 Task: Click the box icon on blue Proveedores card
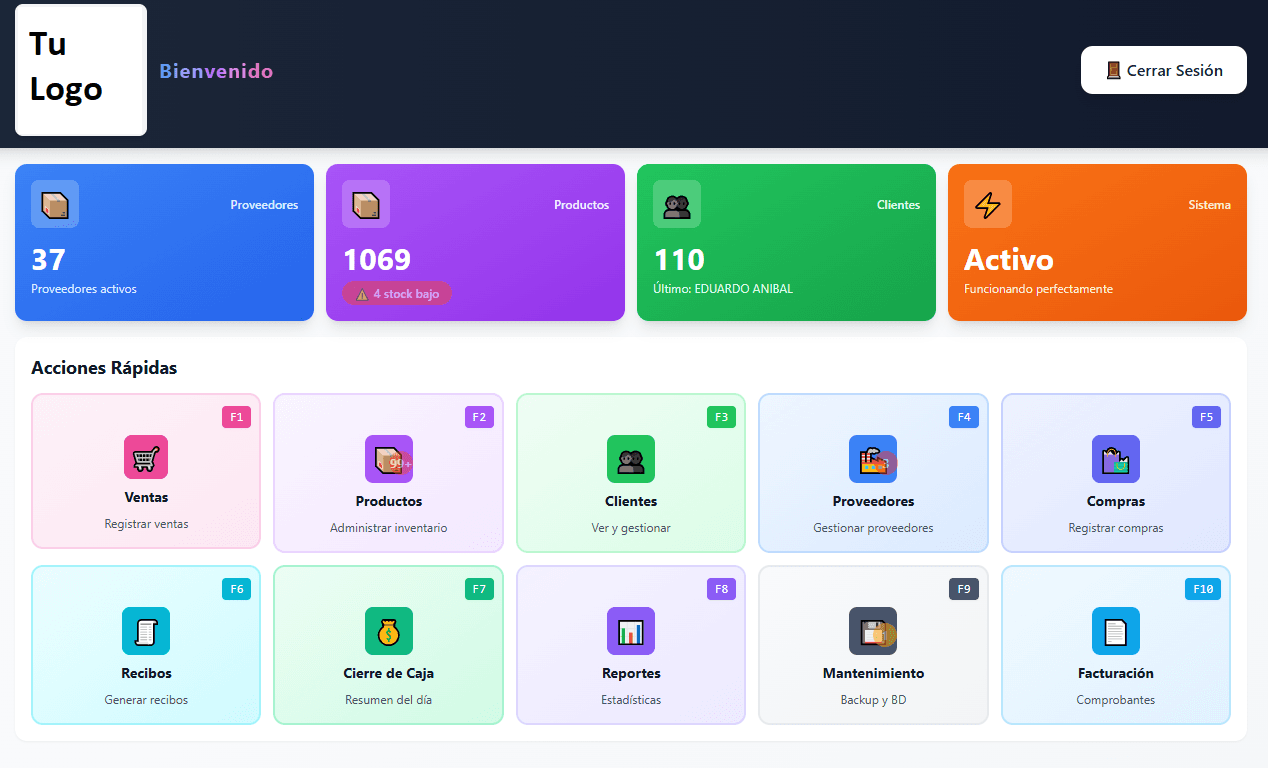click(x=55, y=204)
